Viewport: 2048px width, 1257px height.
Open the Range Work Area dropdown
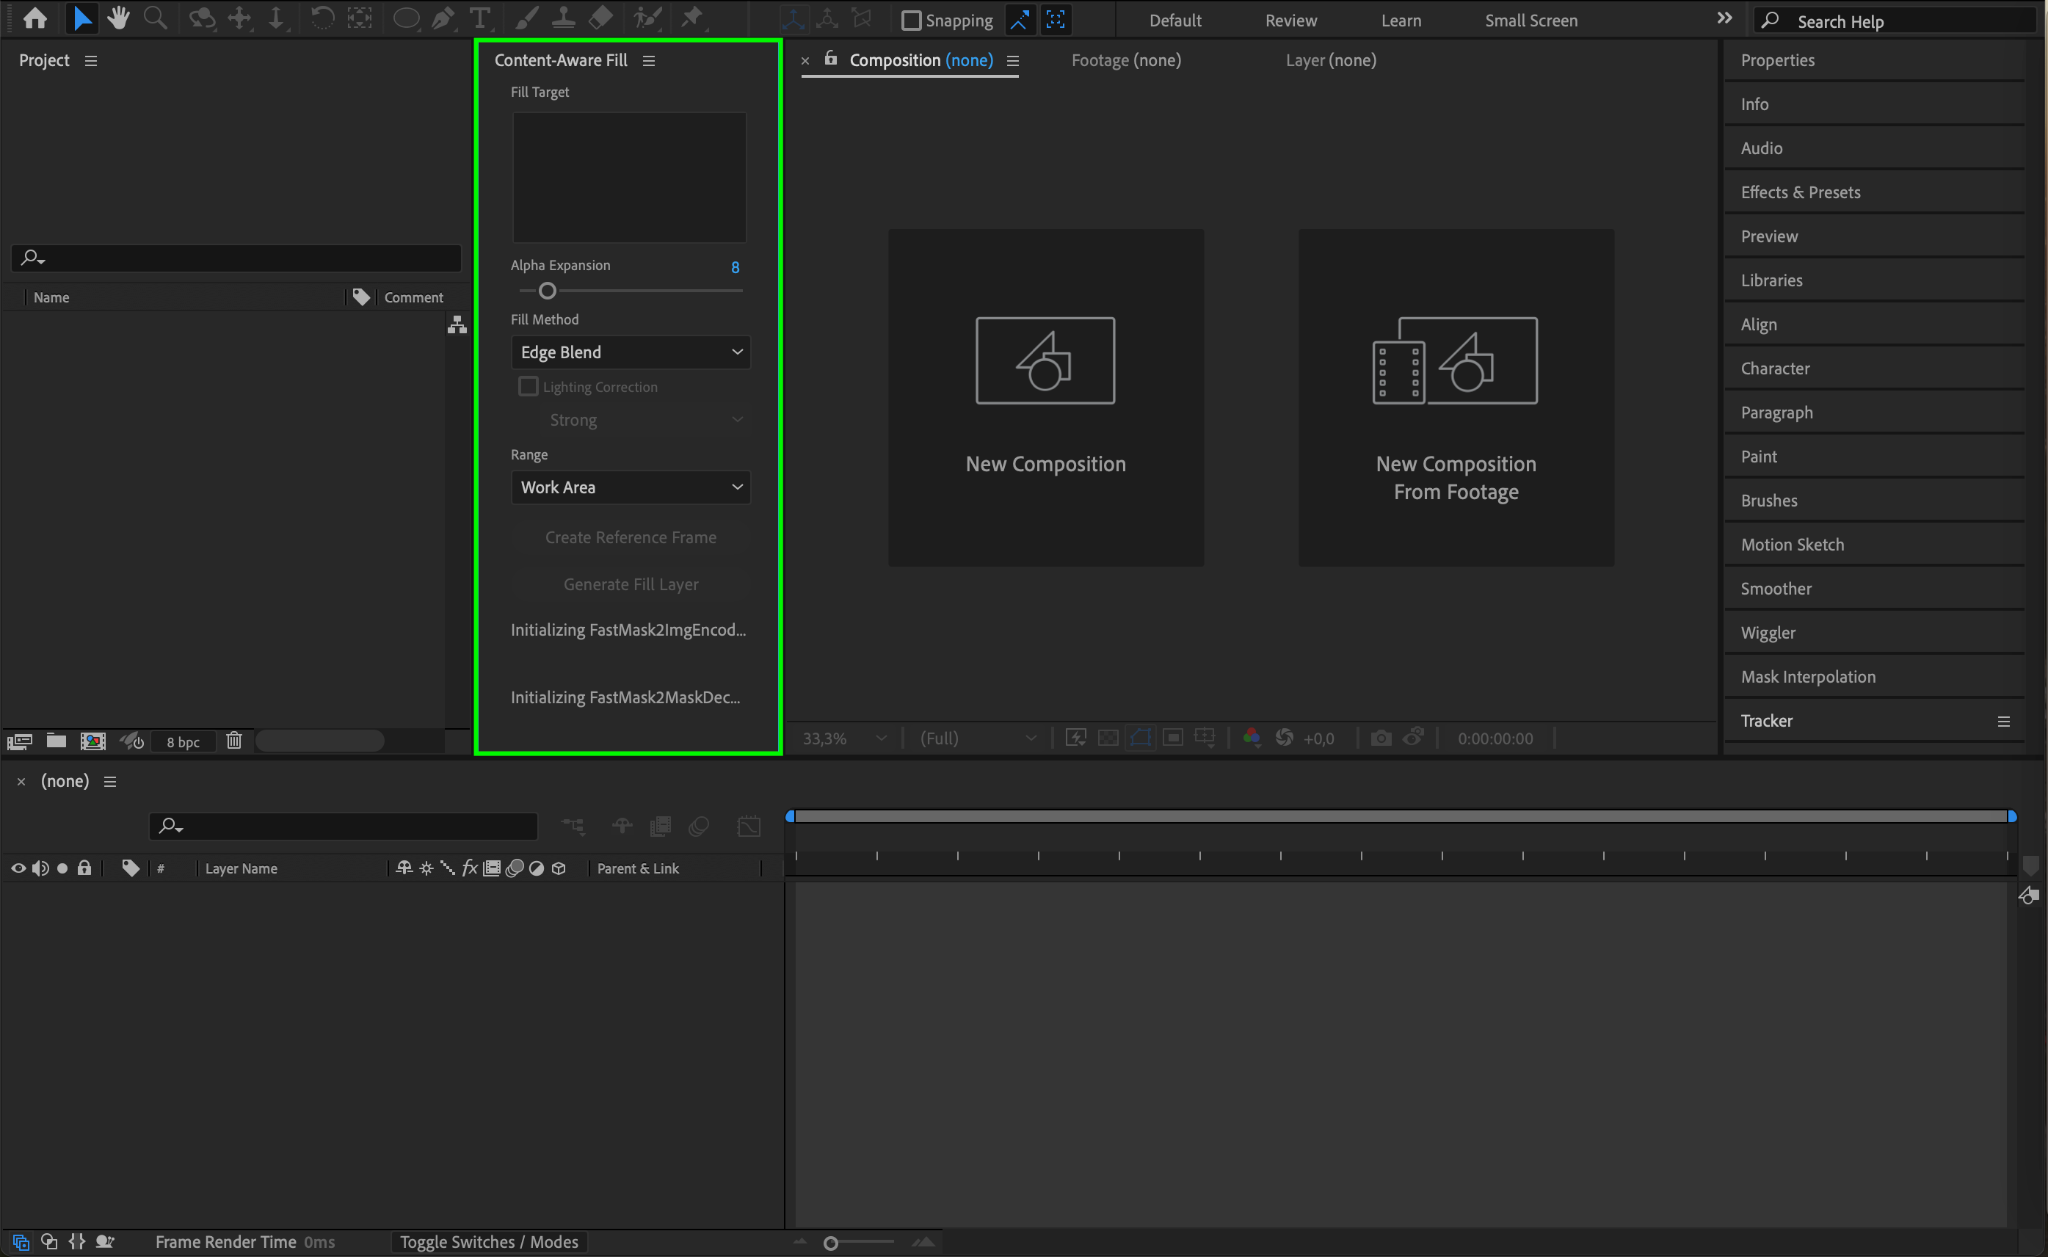point(630,487)
